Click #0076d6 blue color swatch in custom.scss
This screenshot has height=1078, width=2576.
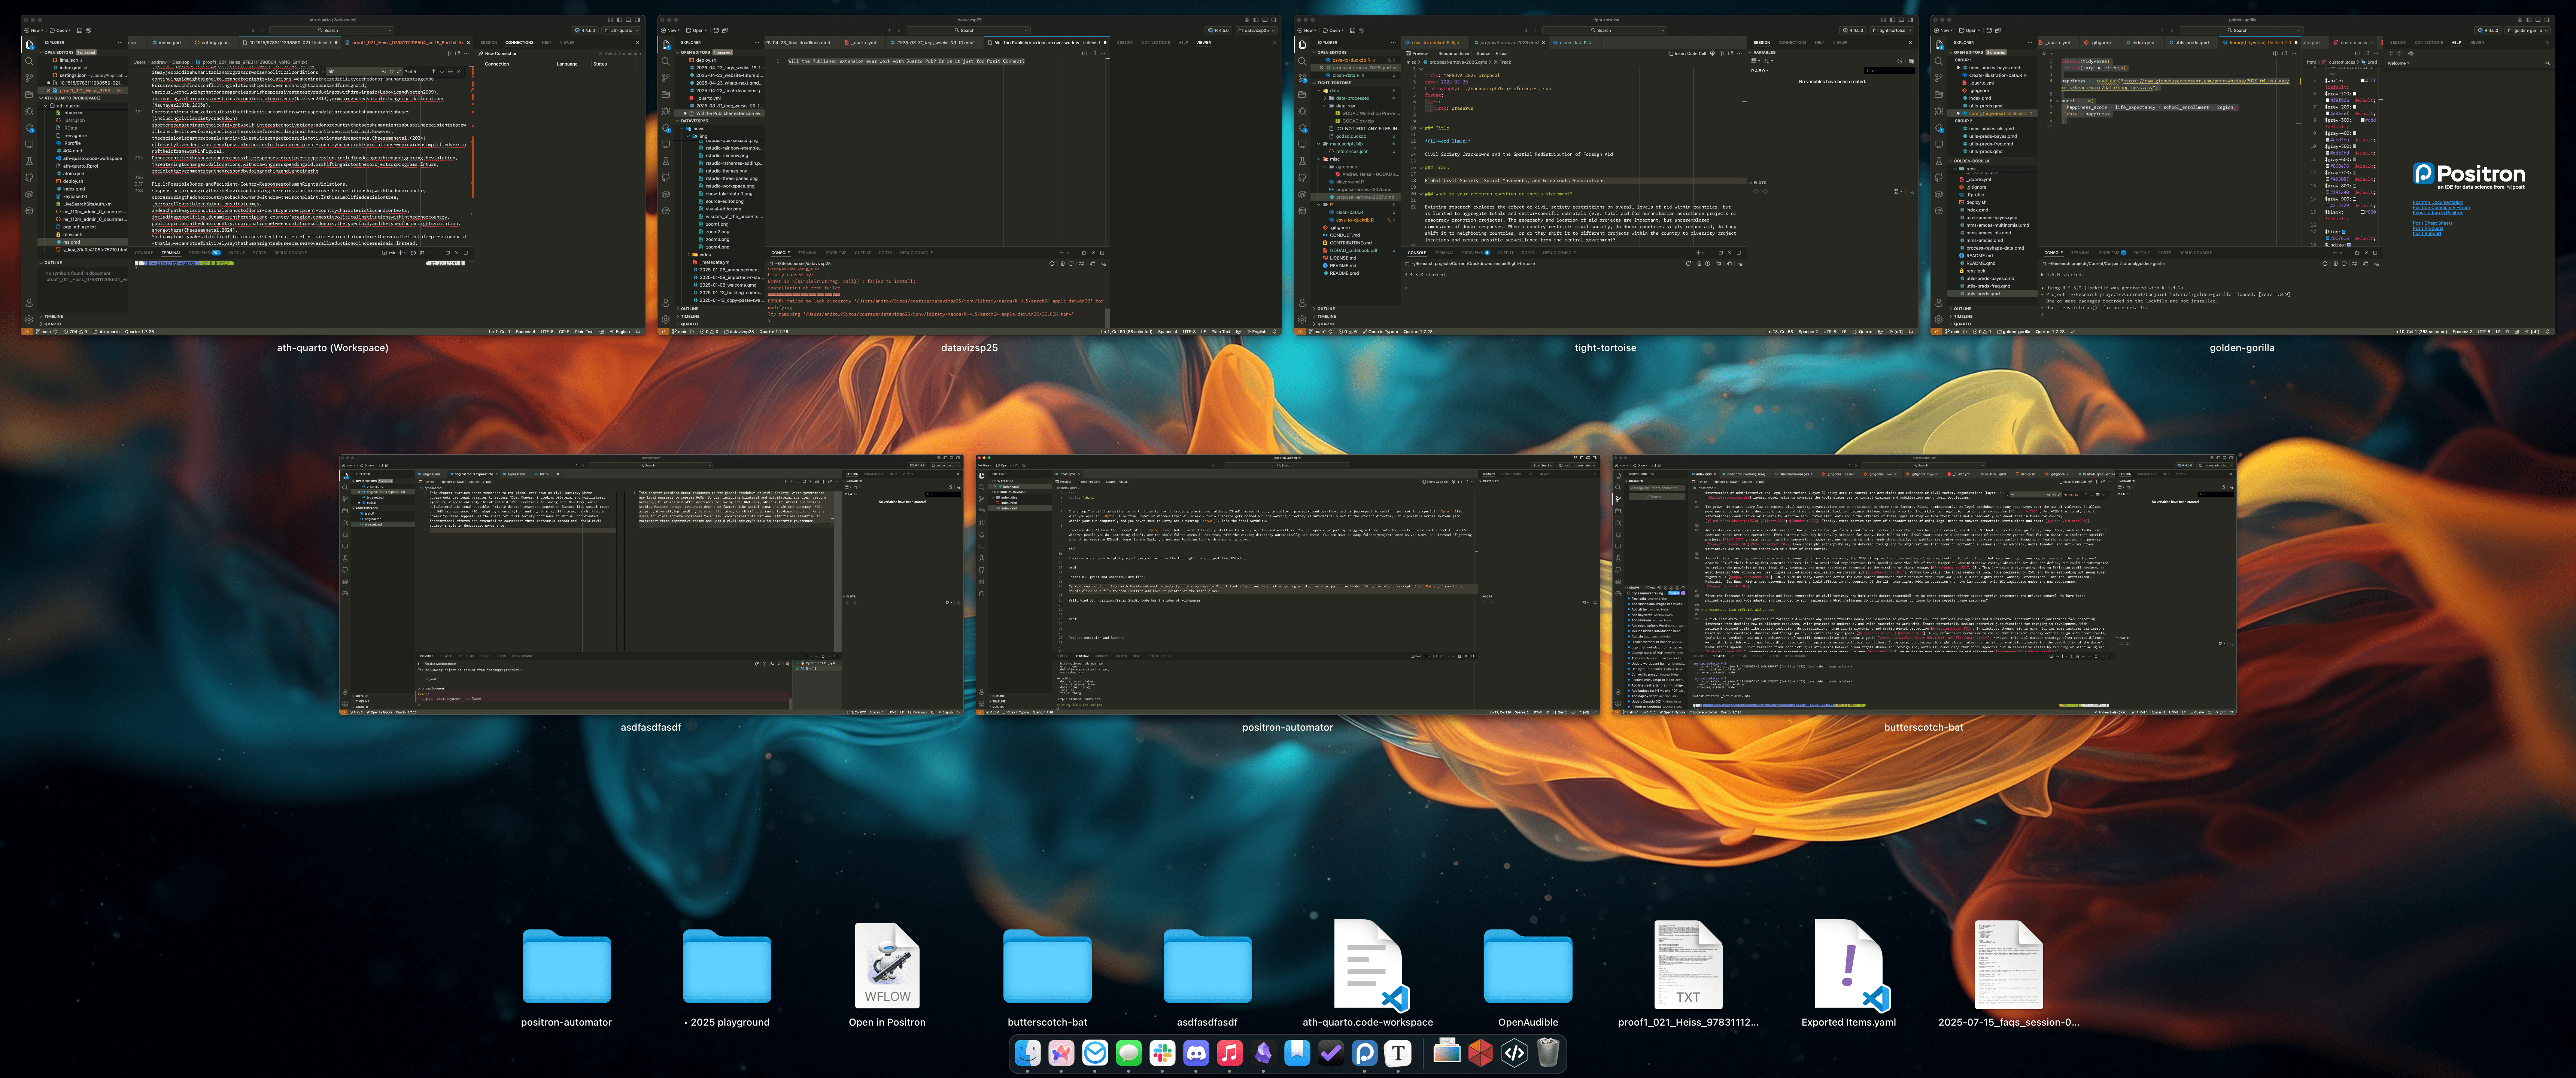(2328, 239)
